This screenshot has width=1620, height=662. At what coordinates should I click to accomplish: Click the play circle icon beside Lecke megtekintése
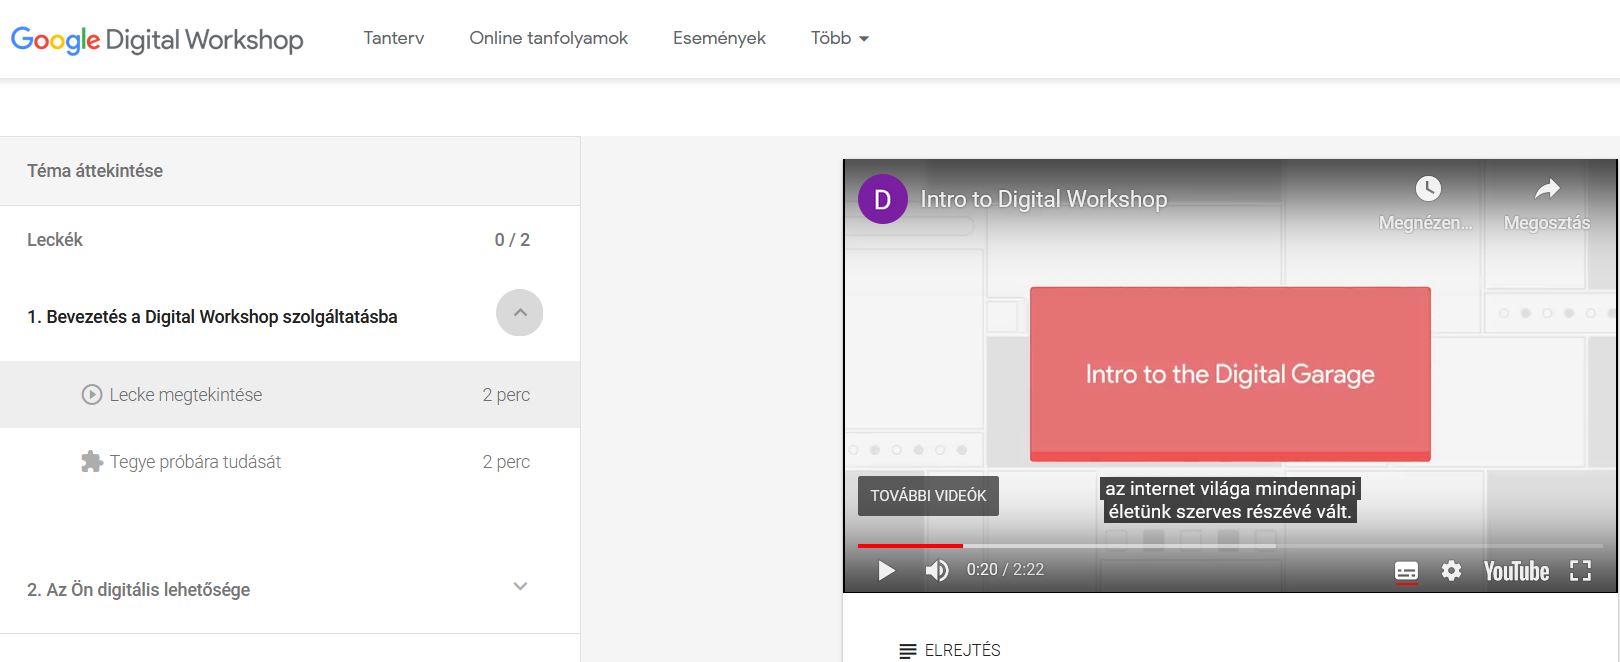coord(92,395)
